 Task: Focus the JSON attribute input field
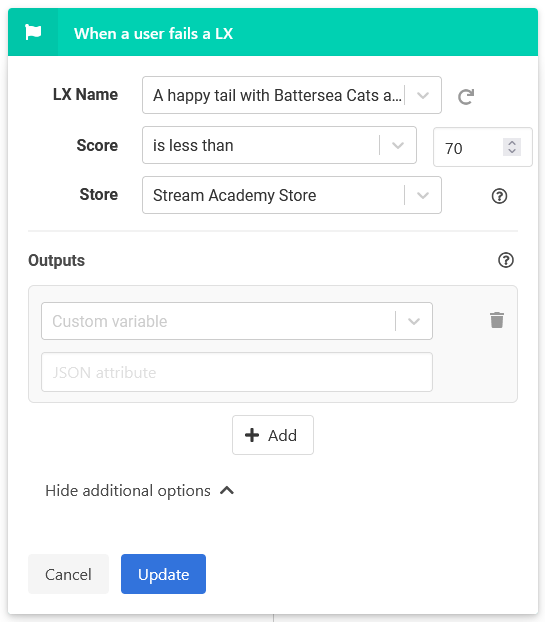pyautogui.click(x=237, y=372)
